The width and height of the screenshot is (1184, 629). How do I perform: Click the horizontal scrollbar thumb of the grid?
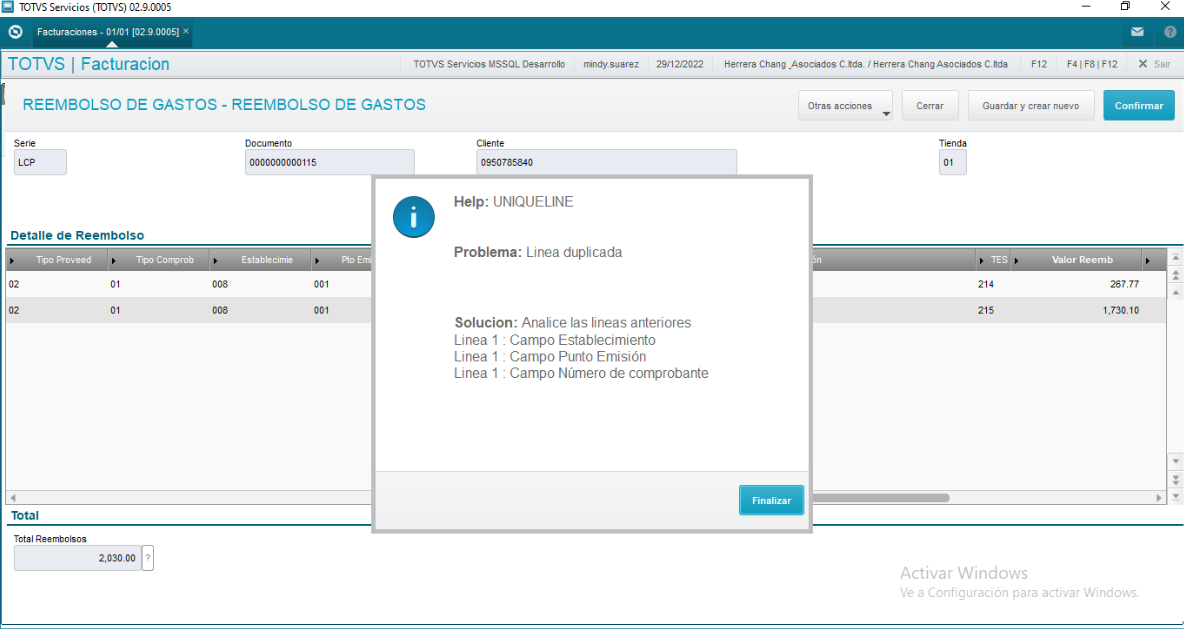pyautogui.click(x=880, y=498)
